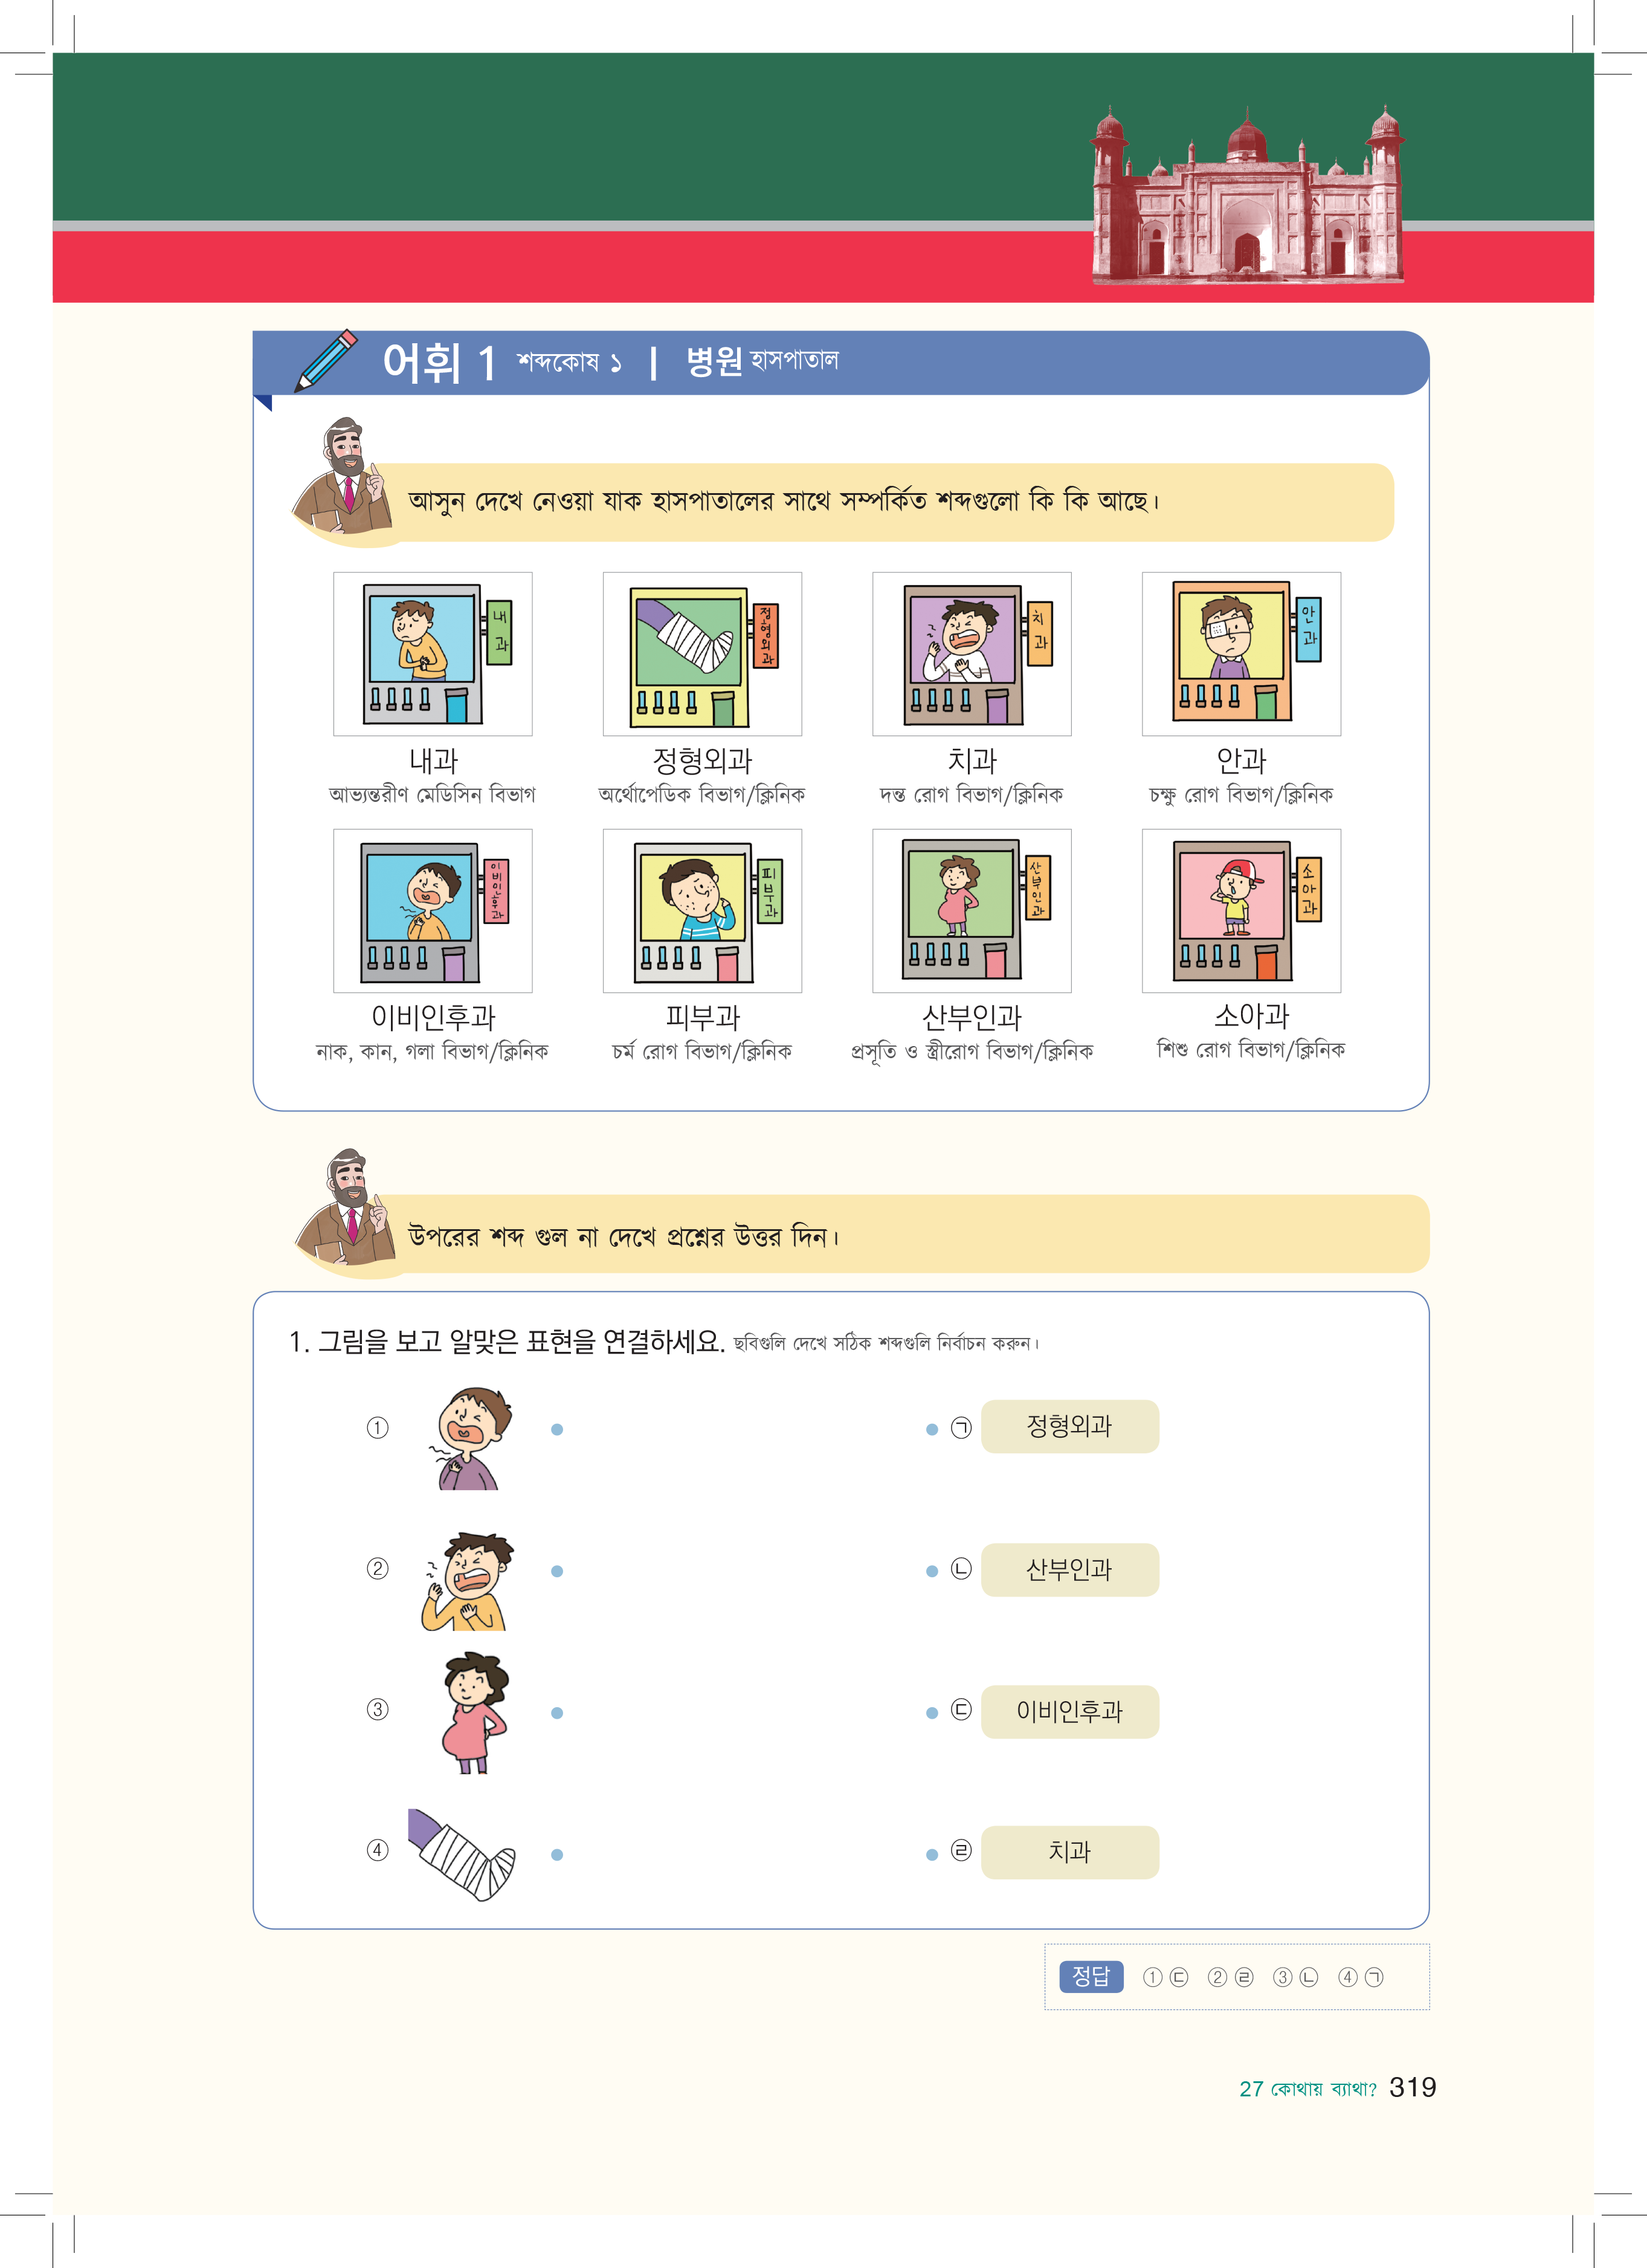This screenshot has width=1647, height=2268.
Task: Click the 치과 toothache clinic picture
Action: click(972, 654)
